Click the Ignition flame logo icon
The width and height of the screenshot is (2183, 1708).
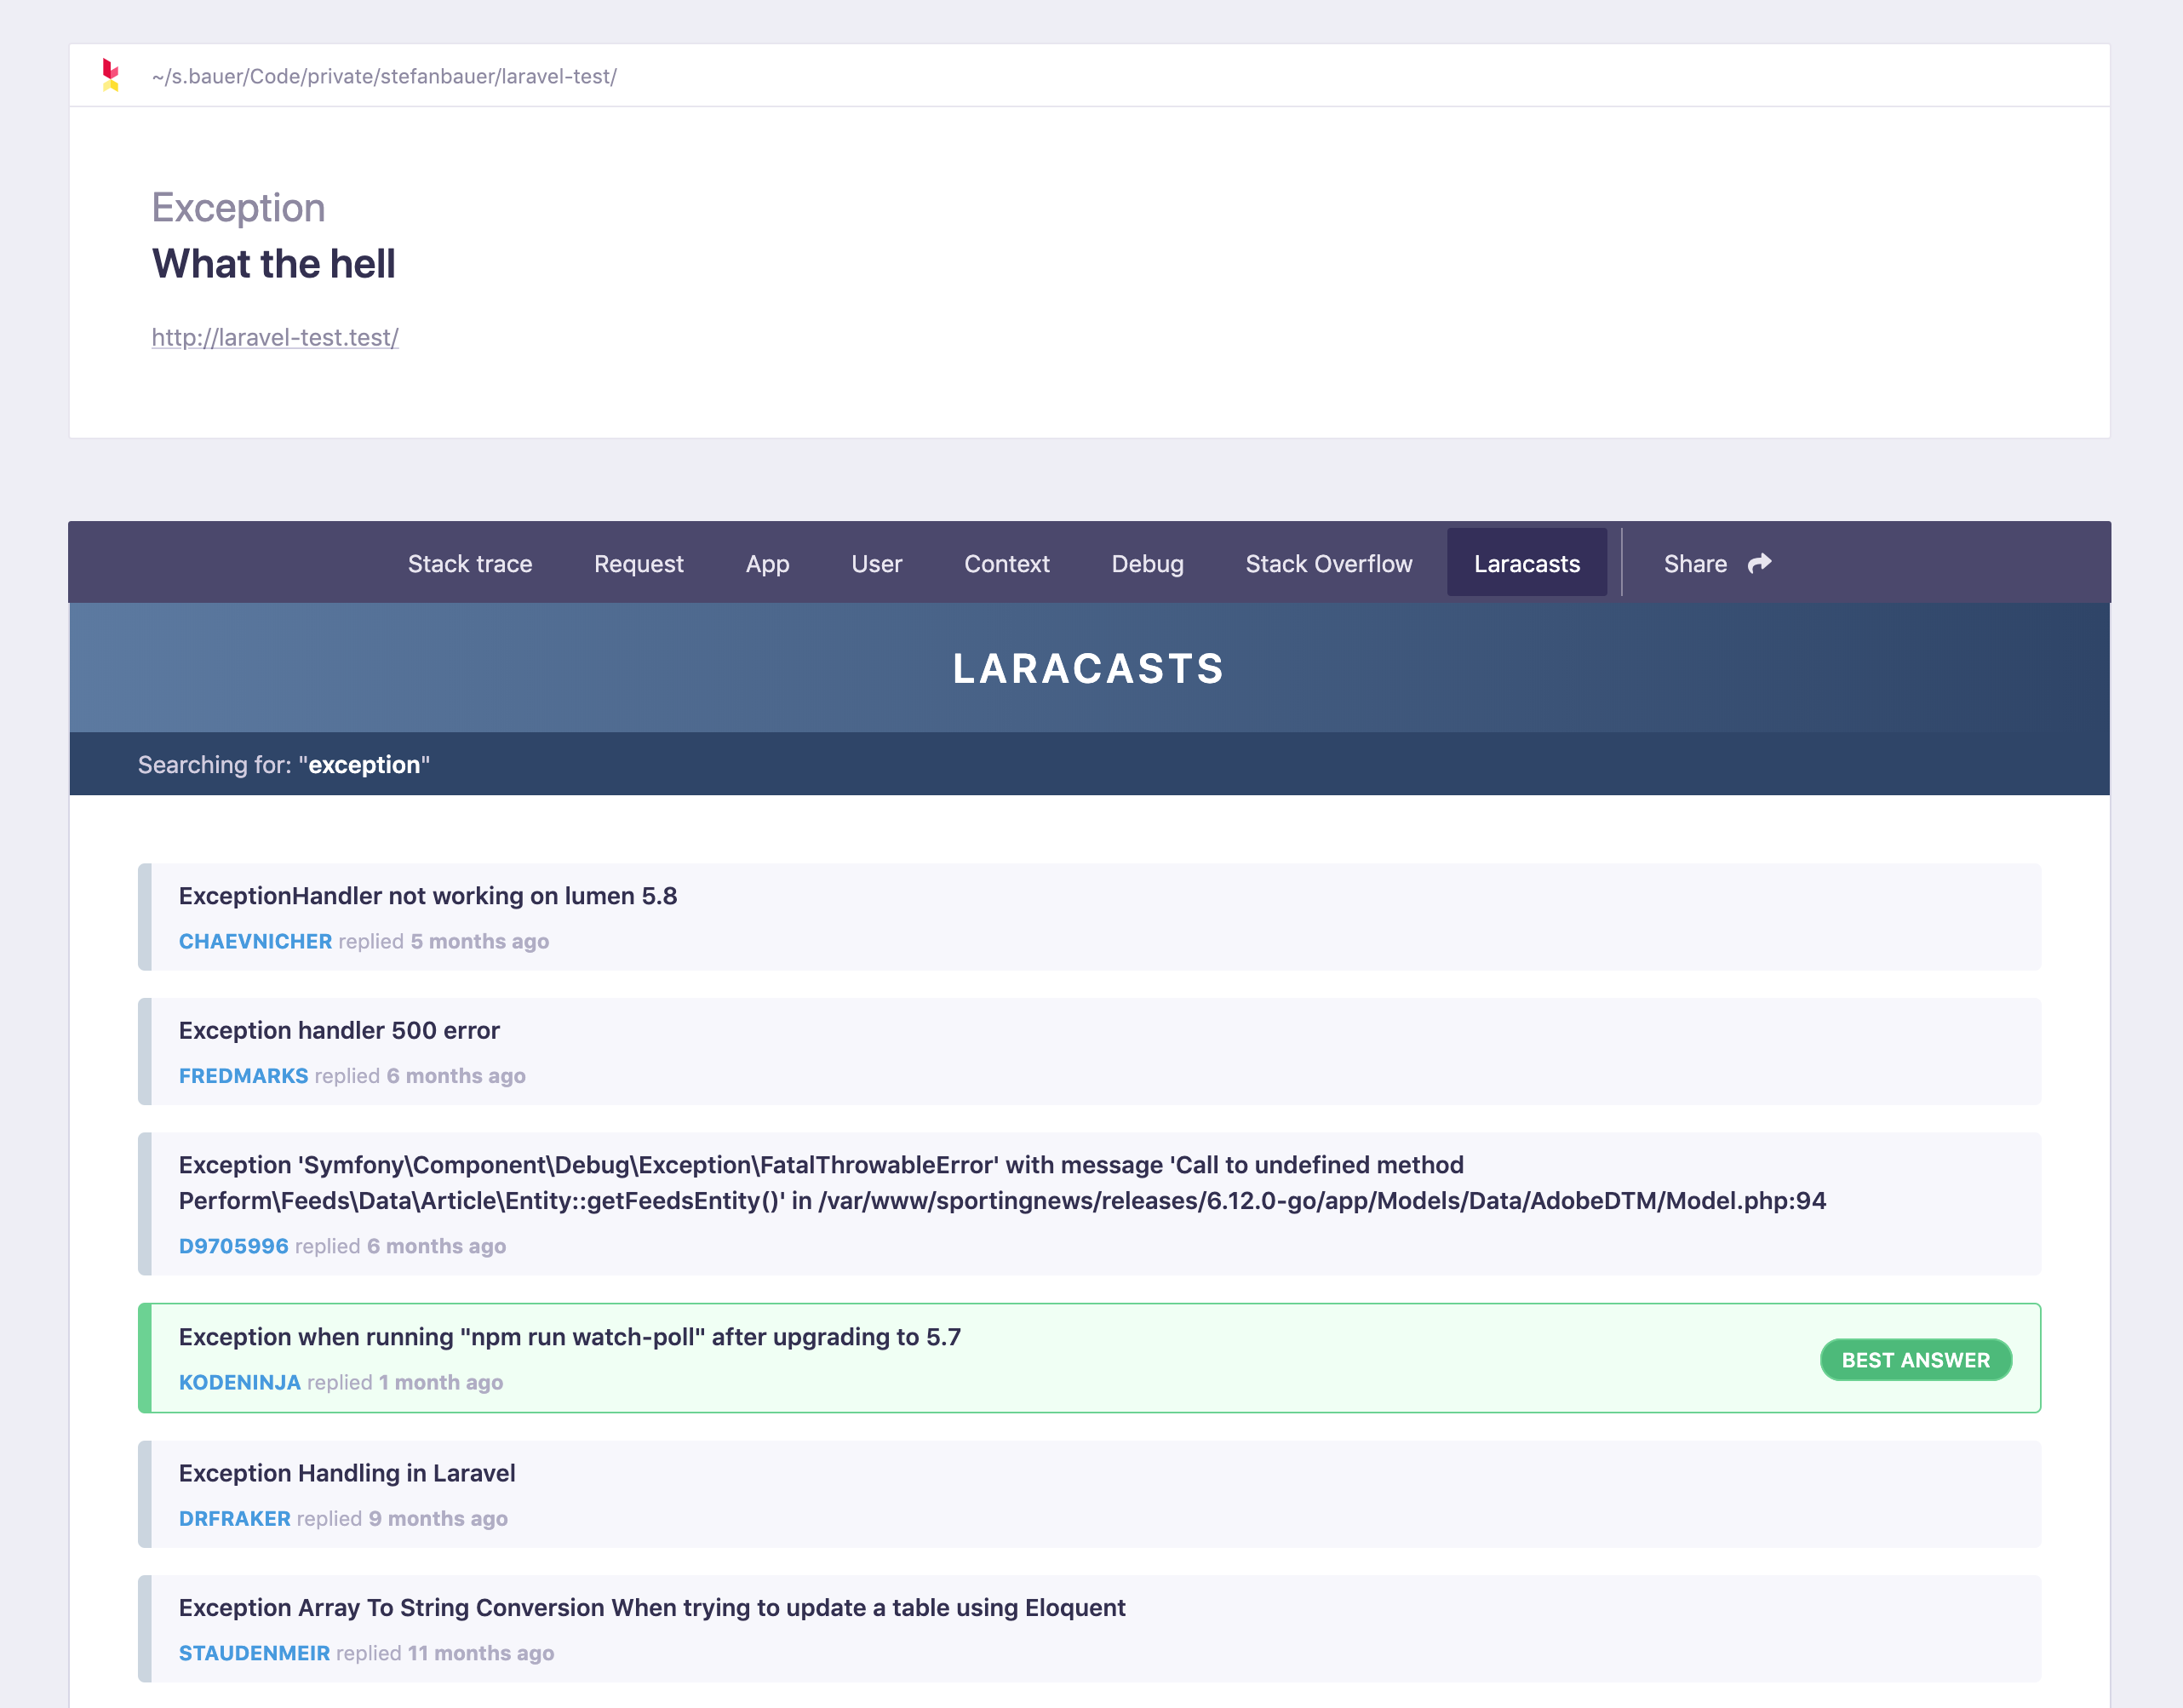click(x=110, y=75)
